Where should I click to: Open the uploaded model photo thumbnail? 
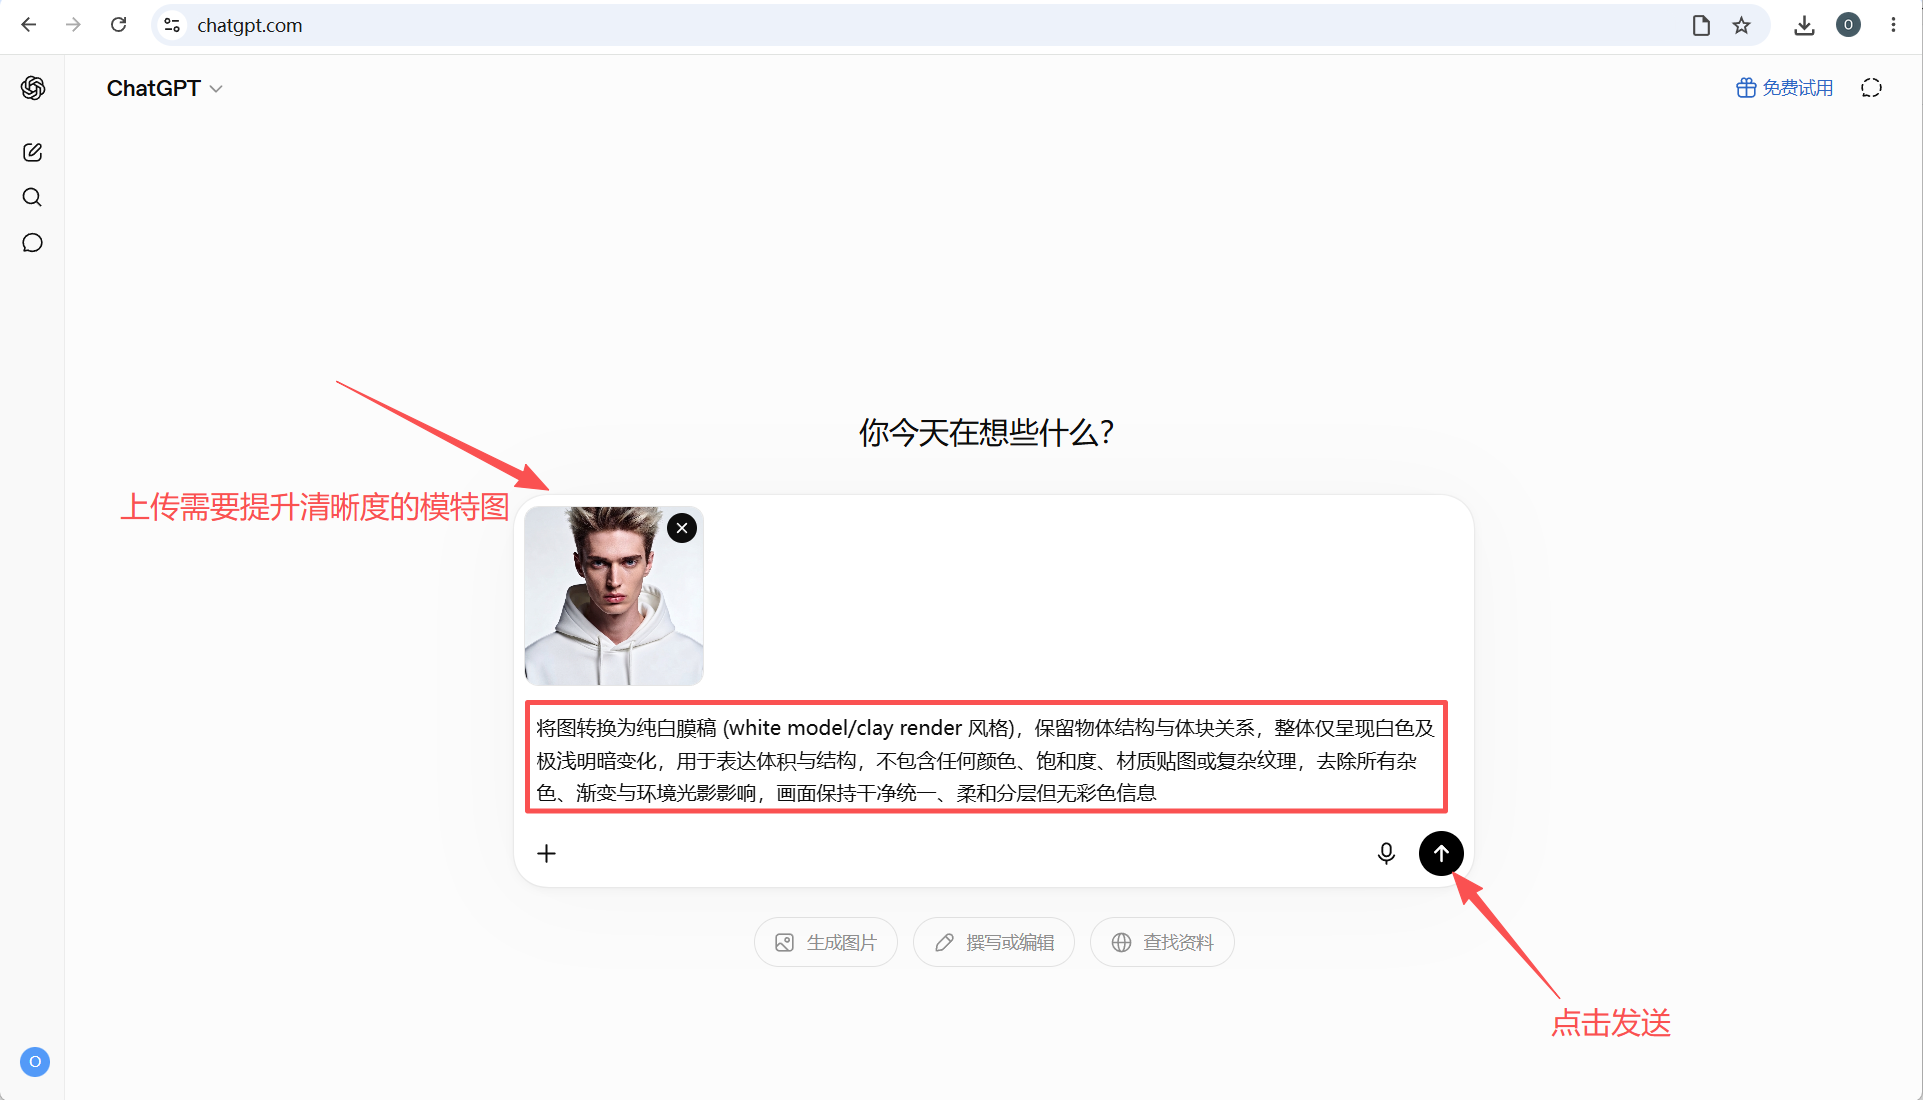[x=614, y=596]
